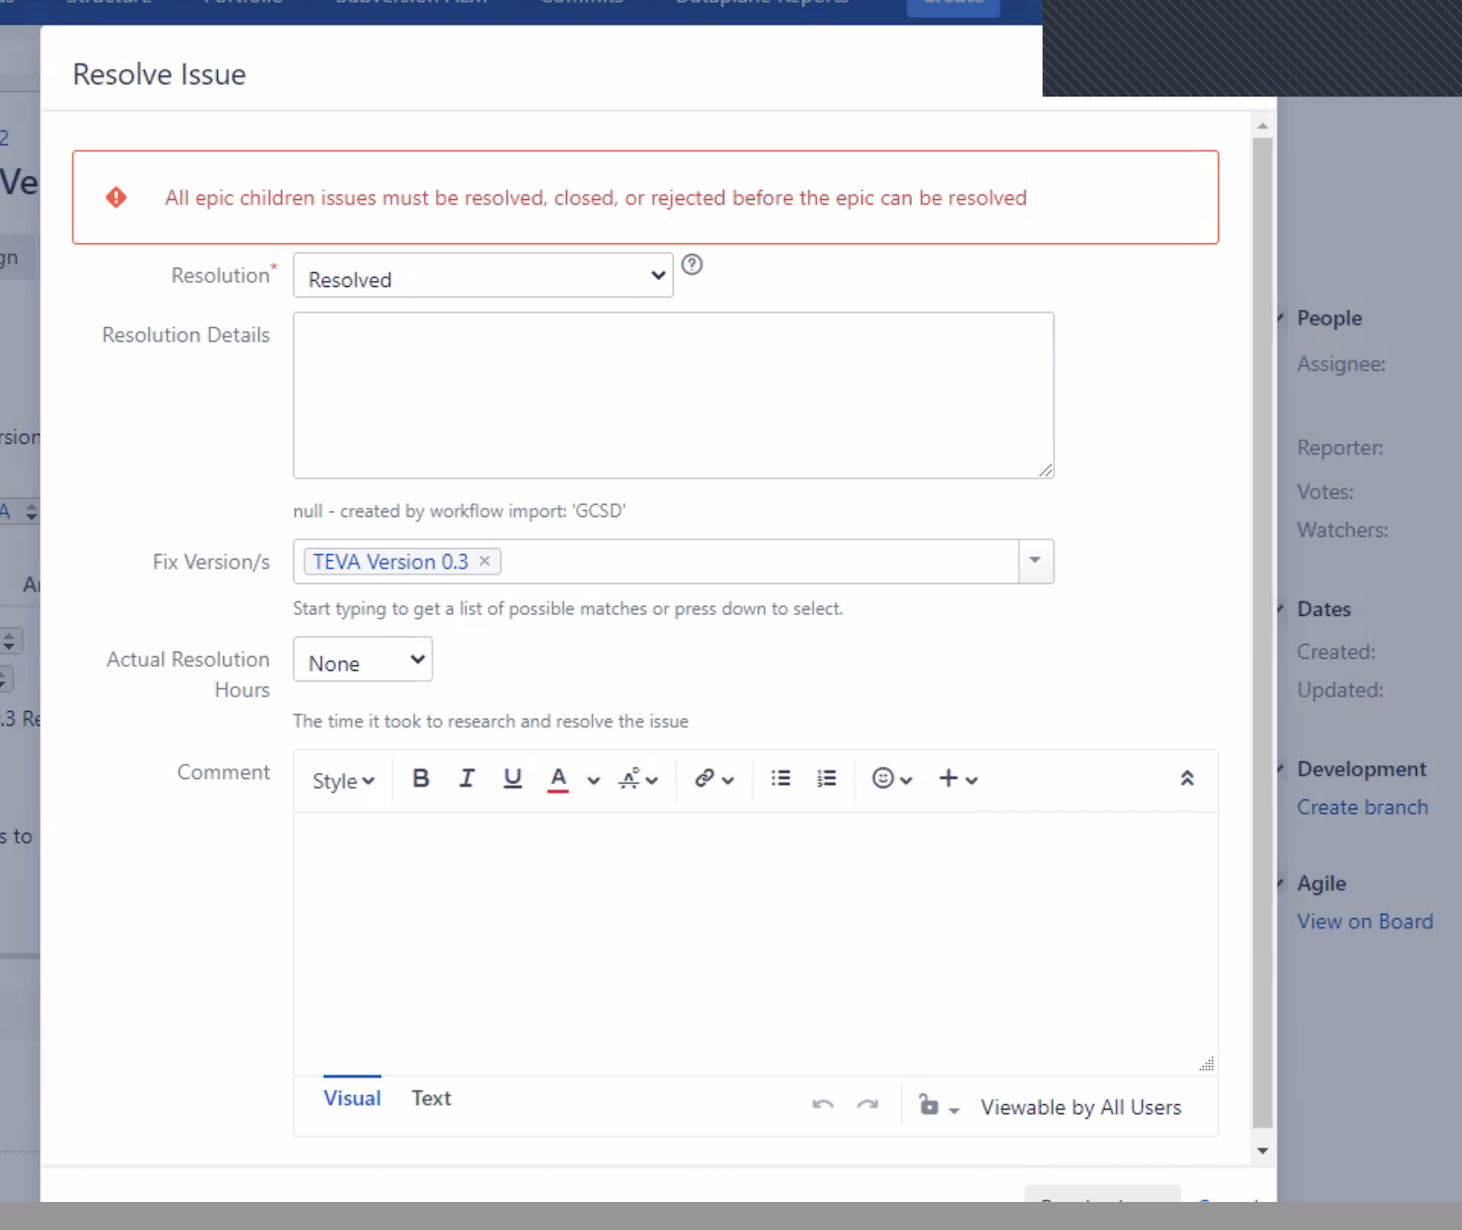Click Viewable by All Users label
Image resolution: width=1462 pixels, height=1230 pixels.
pyautogui.click(x=1081, y=1107)
